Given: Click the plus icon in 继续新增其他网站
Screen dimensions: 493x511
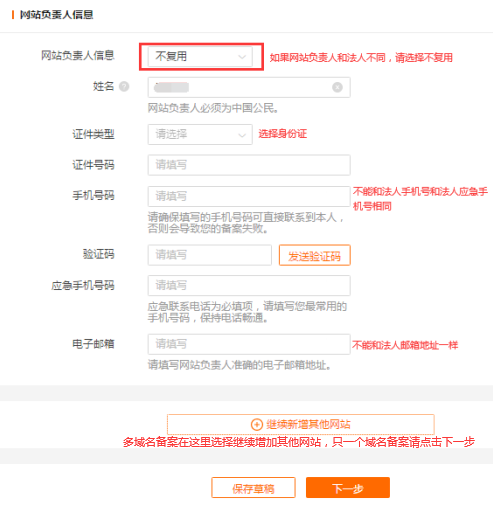Looking at the screenshot, I should pos(257,425).
